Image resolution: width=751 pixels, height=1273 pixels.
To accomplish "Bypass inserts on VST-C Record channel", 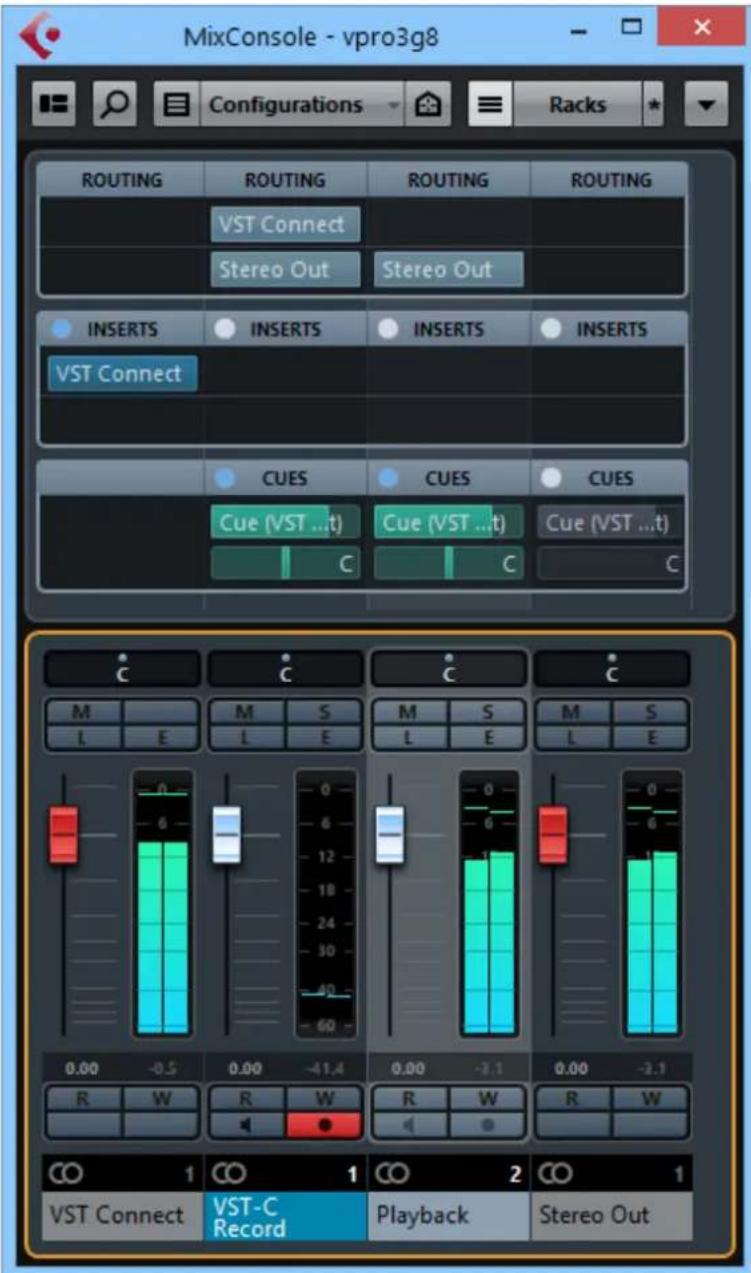I will click(224, 329).
